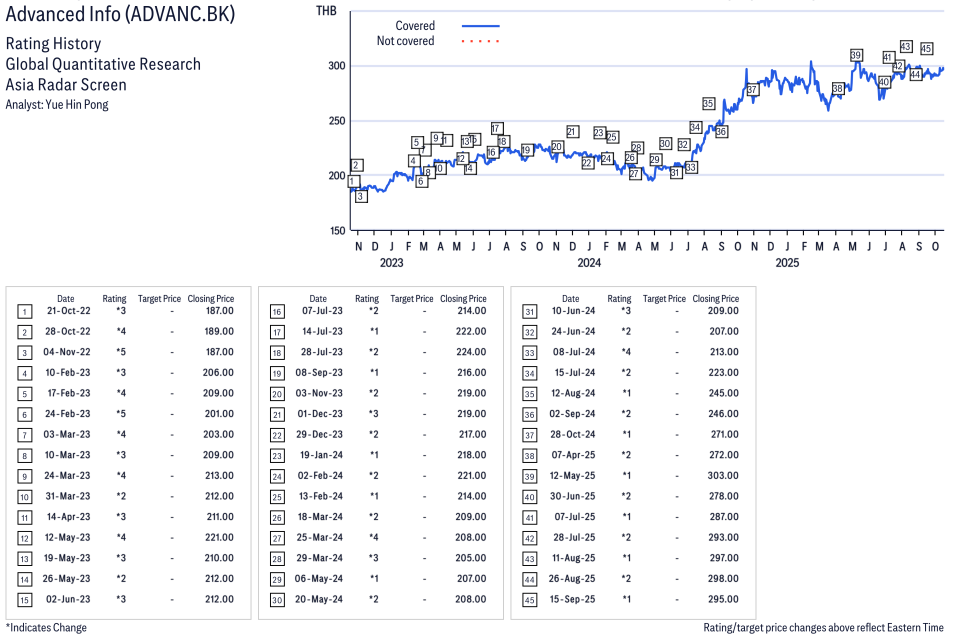Click the Target Price header in first table
Image resolution: width=955 pixels, height=634 pixels.
click(159, 298)
